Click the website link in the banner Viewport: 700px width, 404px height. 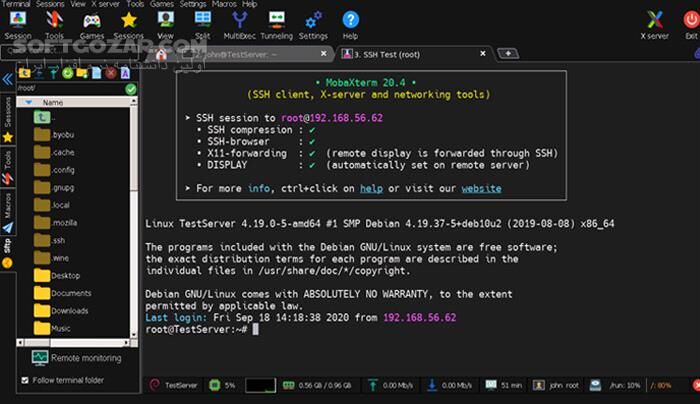[481, 188]
